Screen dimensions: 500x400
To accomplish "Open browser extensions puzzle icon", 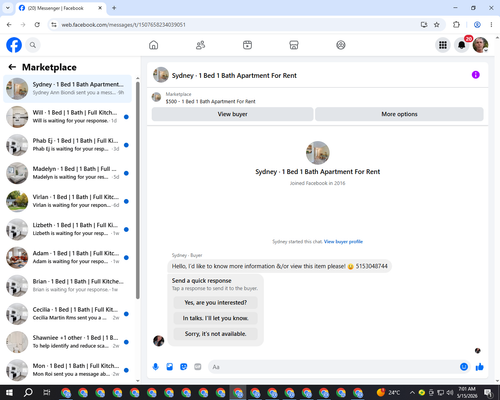I will [456, 25].
